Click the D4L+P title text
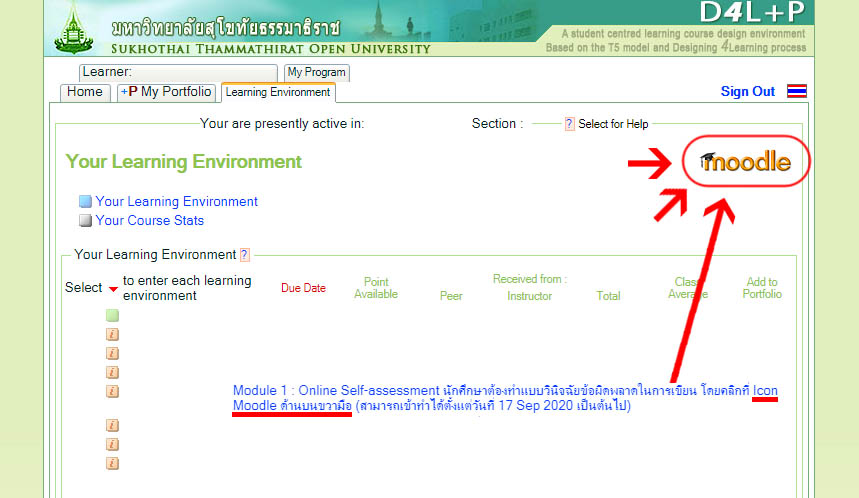This screenshot has width=859, height=498. 752,12
